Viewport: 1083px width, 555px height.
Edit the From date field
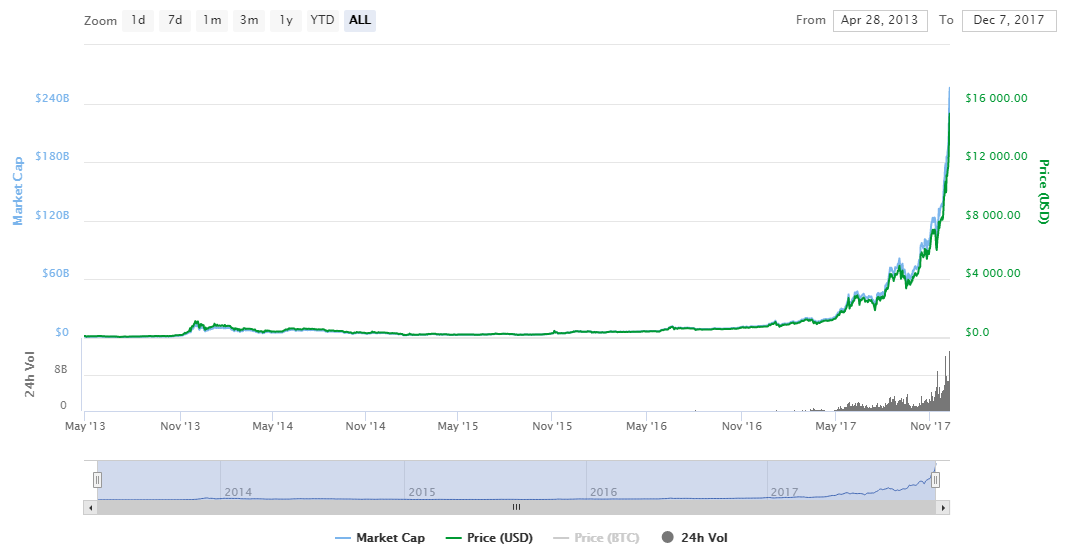880,21
